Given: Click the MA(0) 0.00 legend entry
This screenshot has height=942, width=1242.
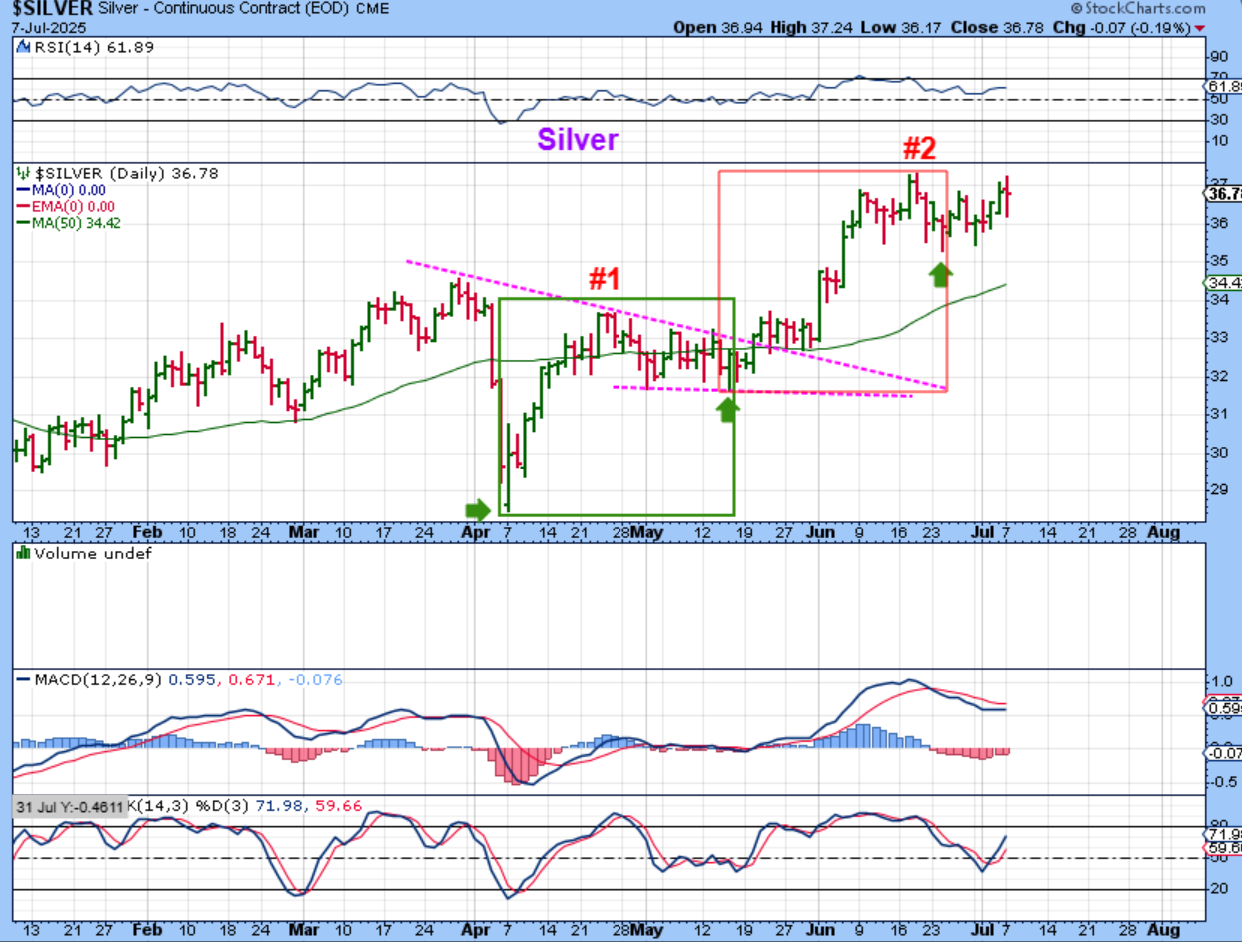Looking at the screenshot, I should pyautogui.click(x=69, y=190).
